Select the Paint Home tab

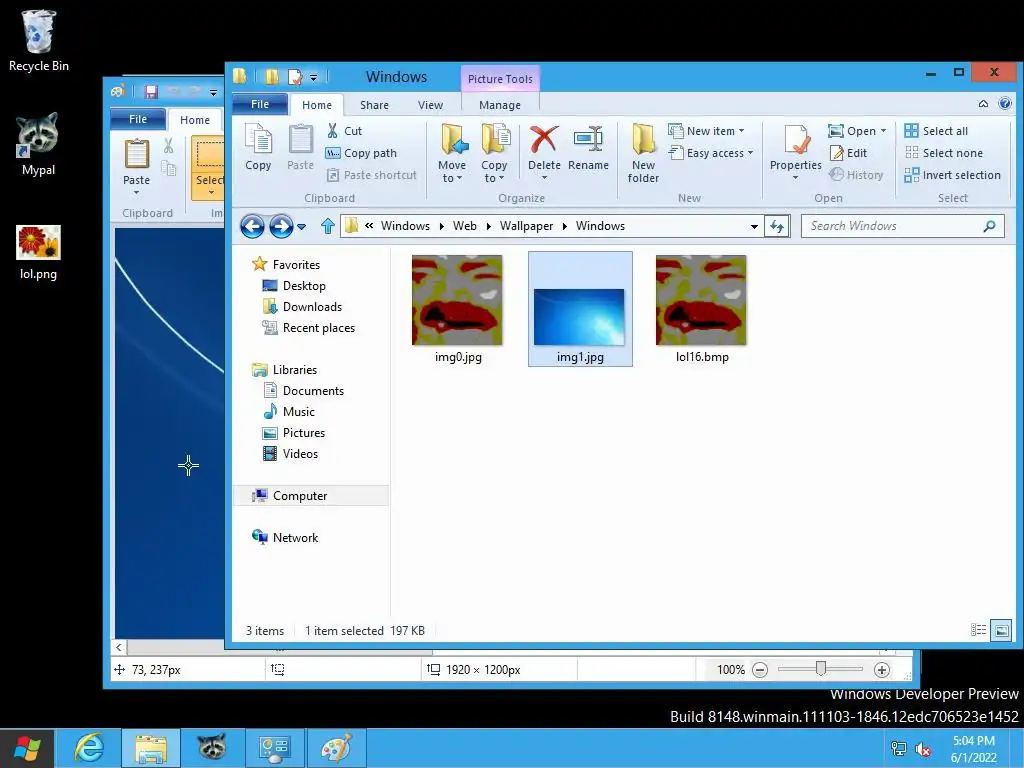(x=195, y=120)
